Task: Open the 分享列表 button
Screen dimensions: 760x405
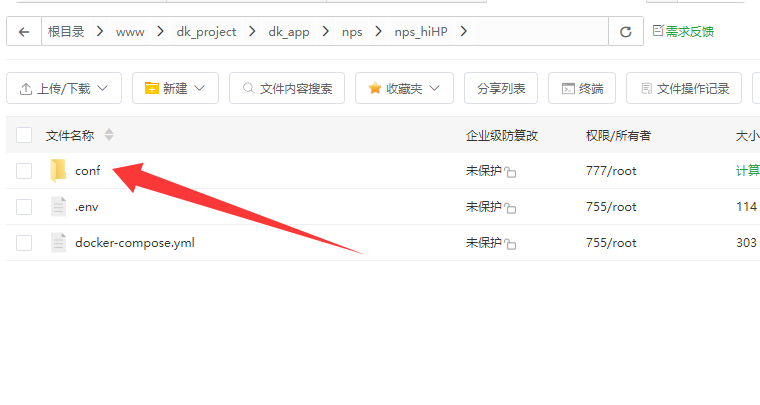Action: (x=501, y=88)
